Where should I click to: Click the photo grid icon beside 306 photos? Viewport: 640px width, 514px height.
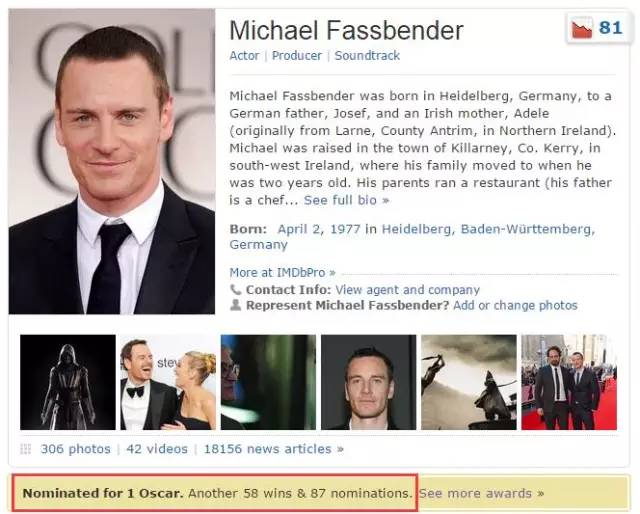click(25, 449)
